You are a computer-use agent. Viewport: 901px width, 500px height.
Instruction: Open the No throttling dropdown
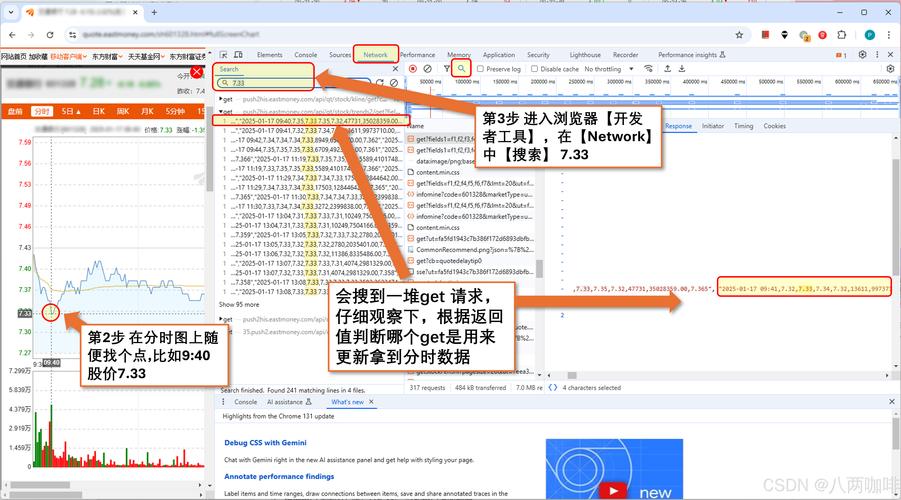[609, 69]
